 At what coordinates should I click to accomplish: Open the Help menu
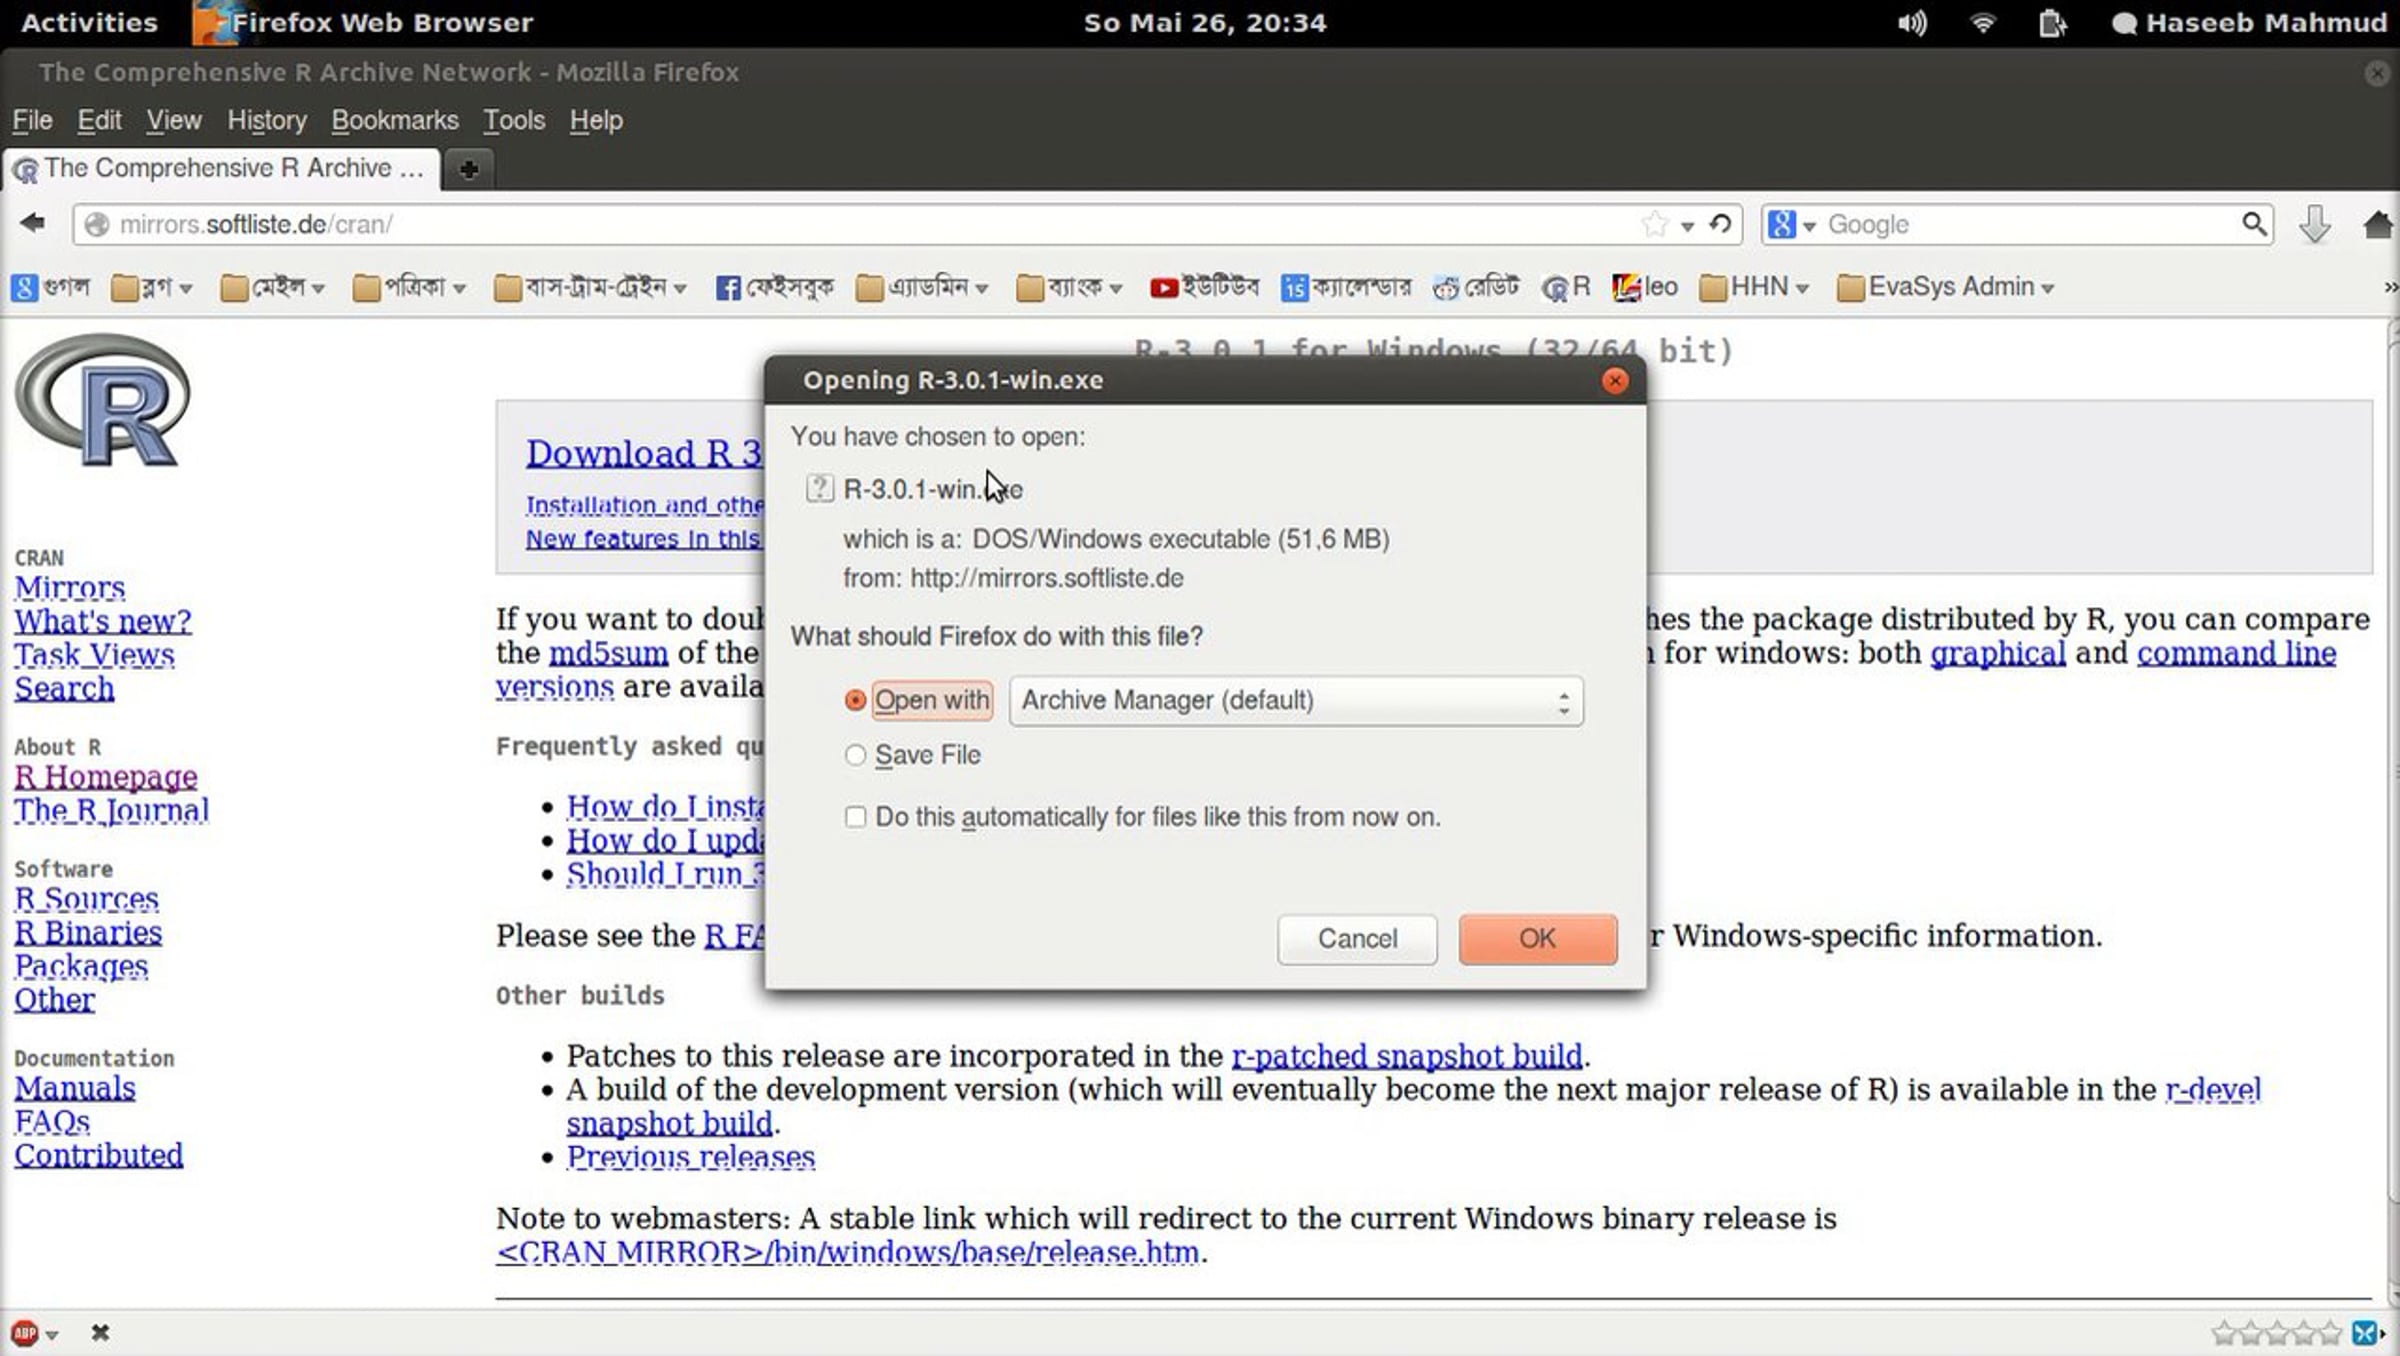[596, 120]
